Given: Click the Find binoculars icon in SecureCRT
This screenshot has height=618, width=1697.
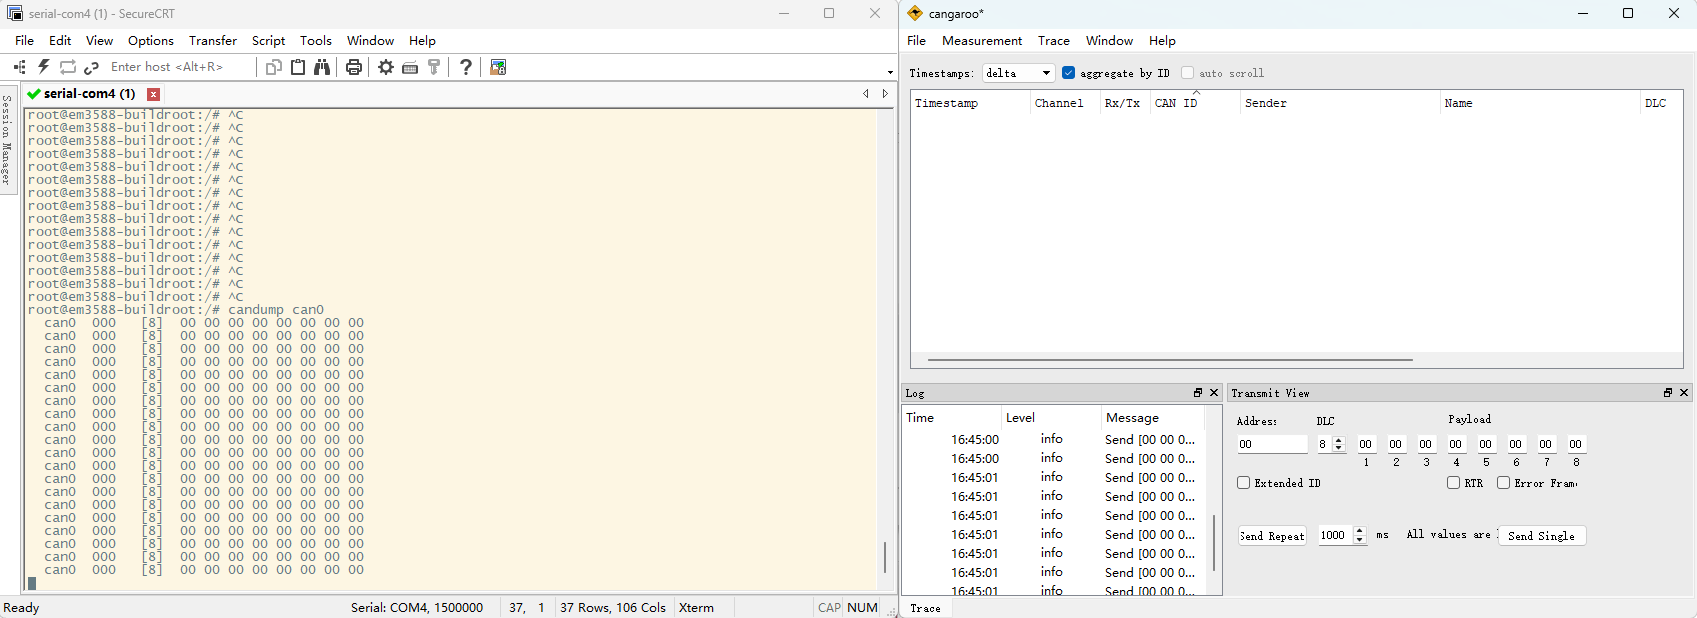Looking at the screenshot, I should [x=322, y=67].
